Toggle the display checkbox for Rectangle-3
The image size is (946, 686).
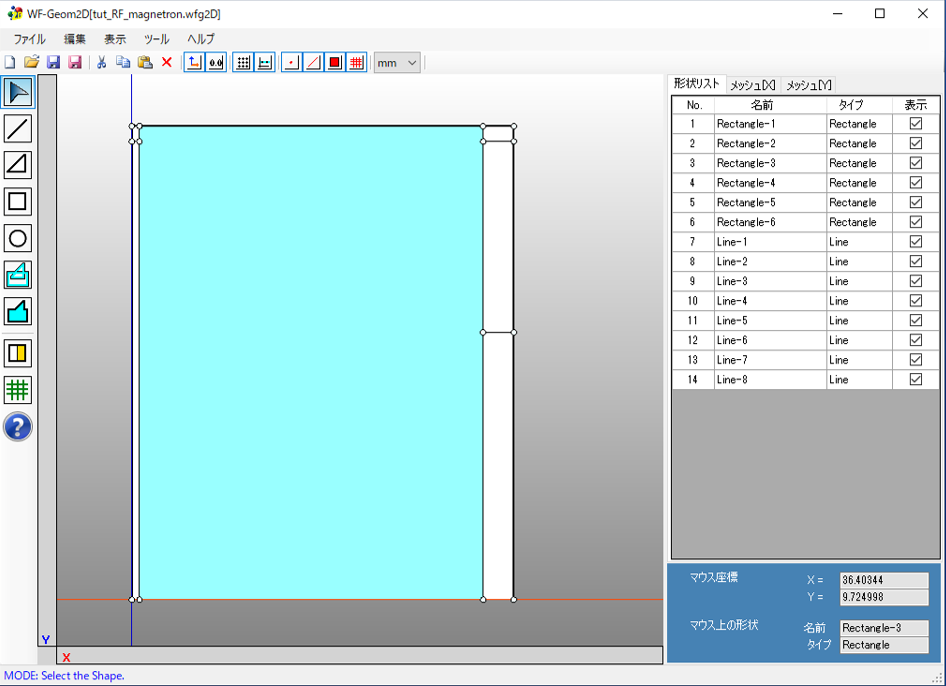pos(916,163)
